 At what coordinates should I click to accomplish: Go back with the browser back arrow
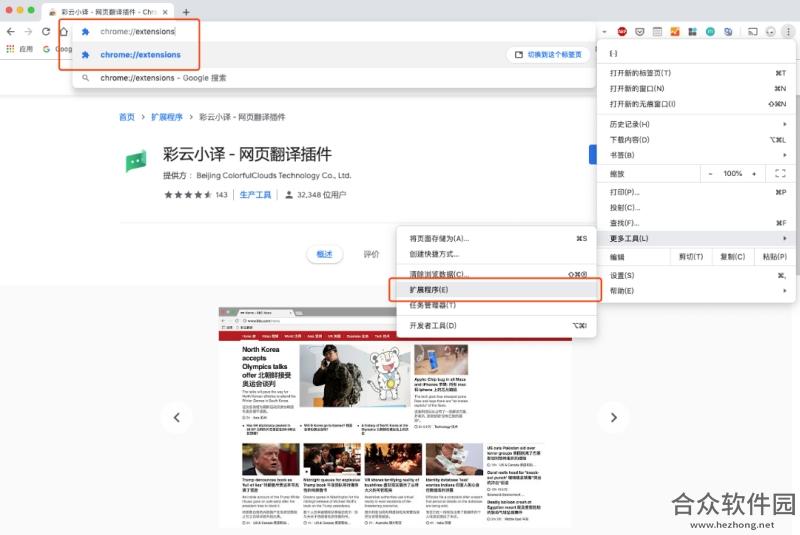[11, 32]
